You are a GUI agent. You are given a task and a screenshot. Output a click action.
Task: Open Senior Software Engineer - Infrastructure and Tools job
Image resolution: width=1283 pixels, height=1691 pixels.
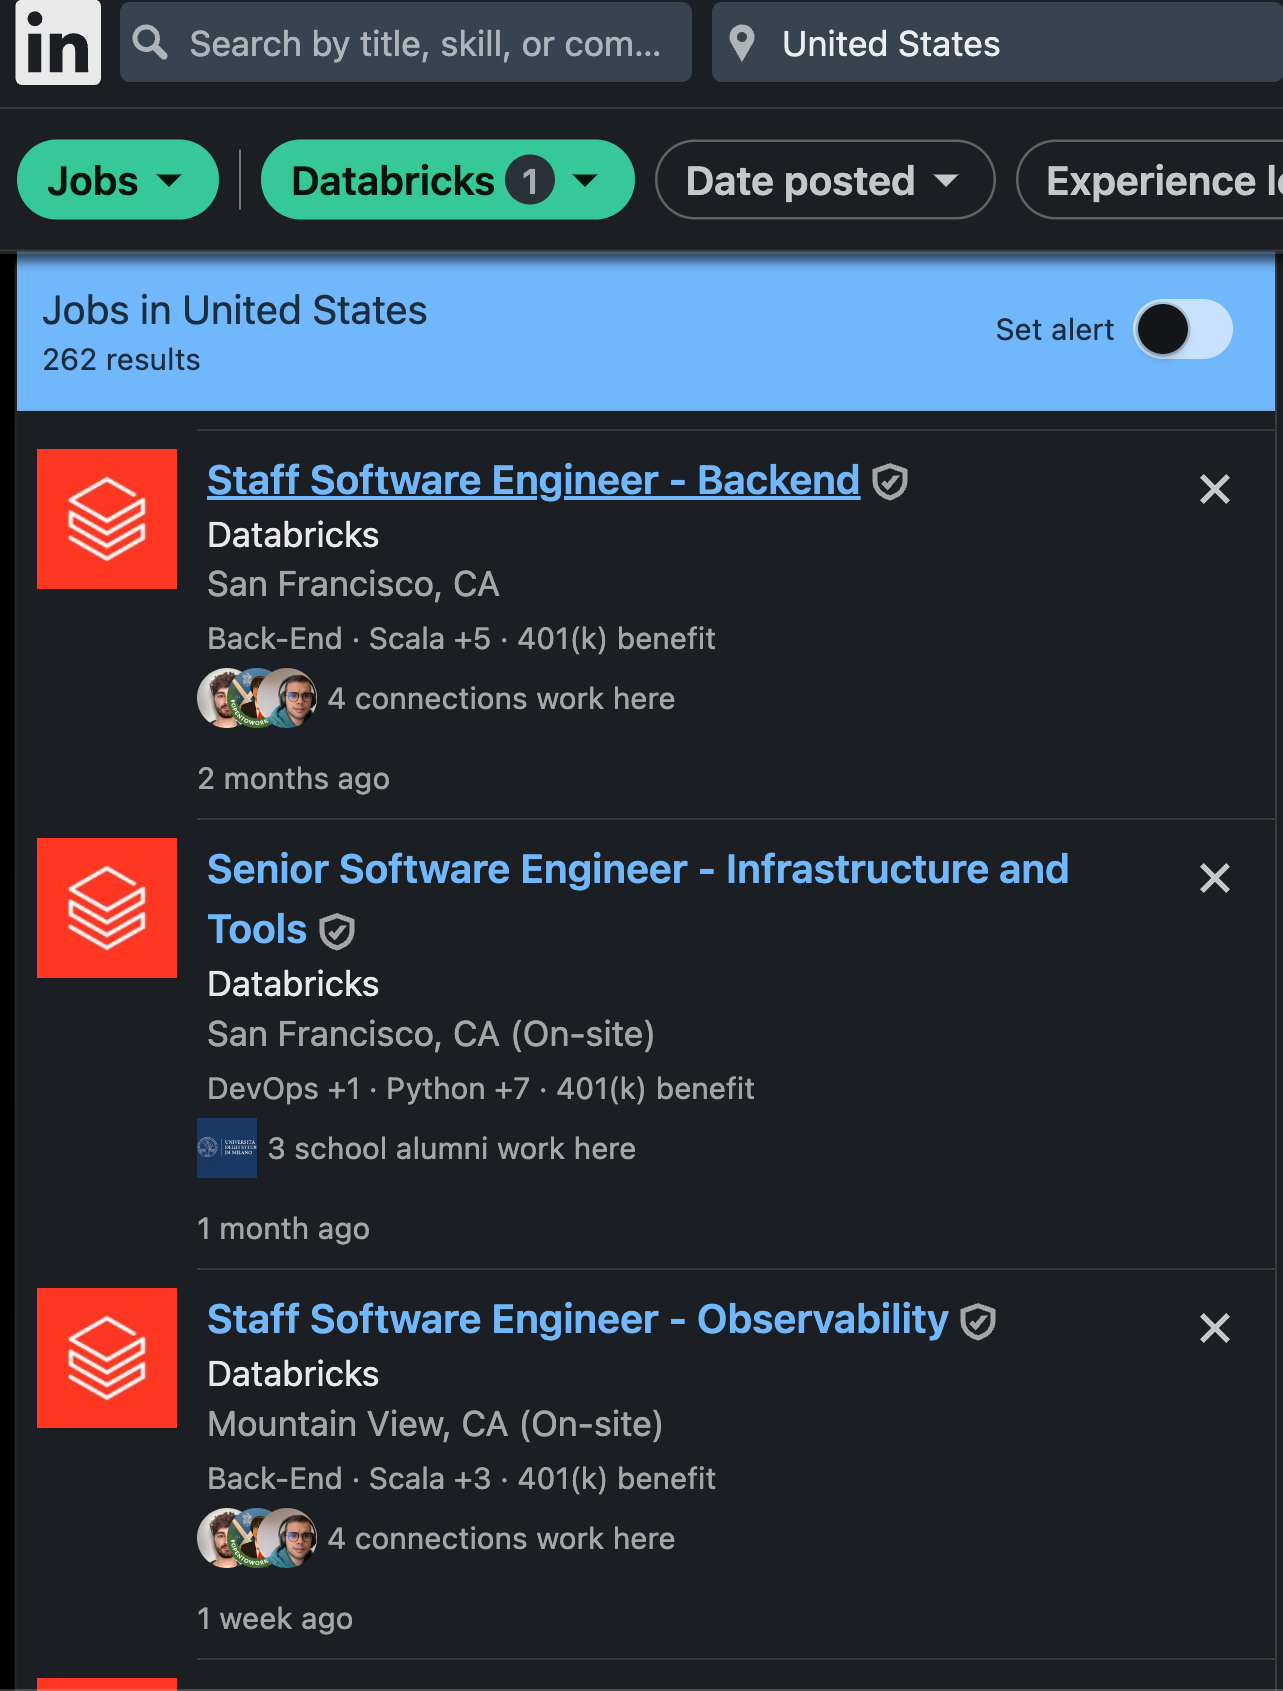coord(638,899)
